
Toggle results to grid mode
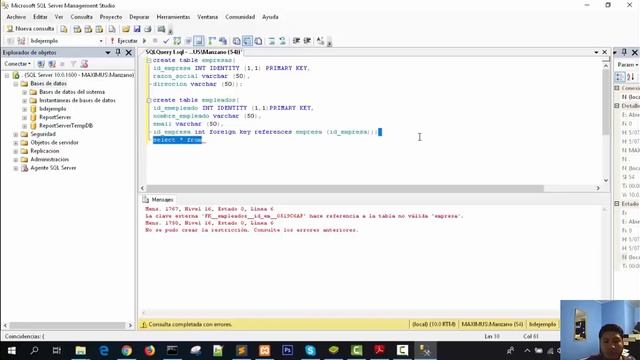[247, 41]
